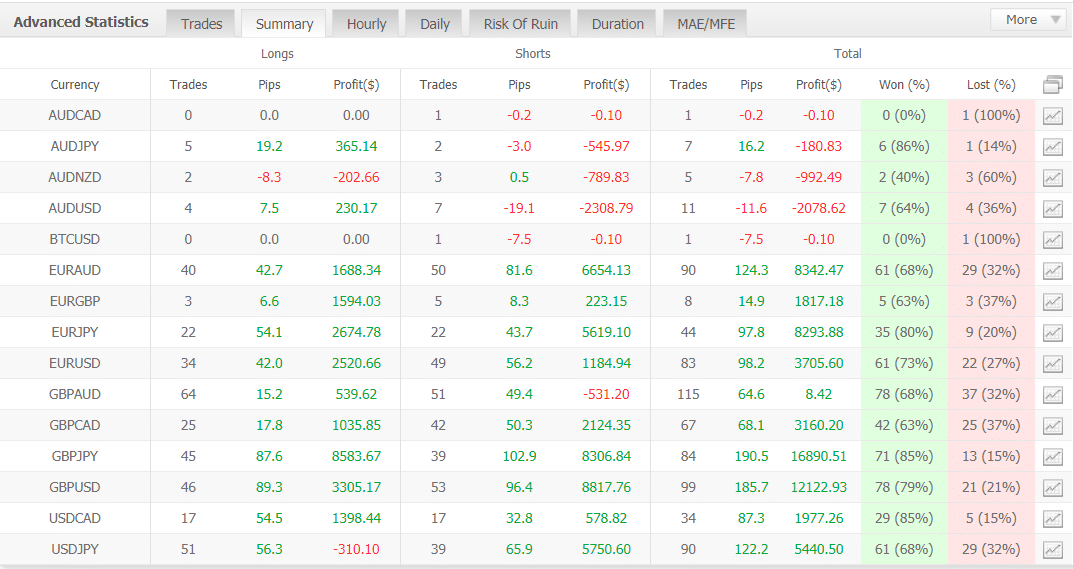Open chart icon next to USDJPY row

pyautogui.click(x=1052, y=550)
